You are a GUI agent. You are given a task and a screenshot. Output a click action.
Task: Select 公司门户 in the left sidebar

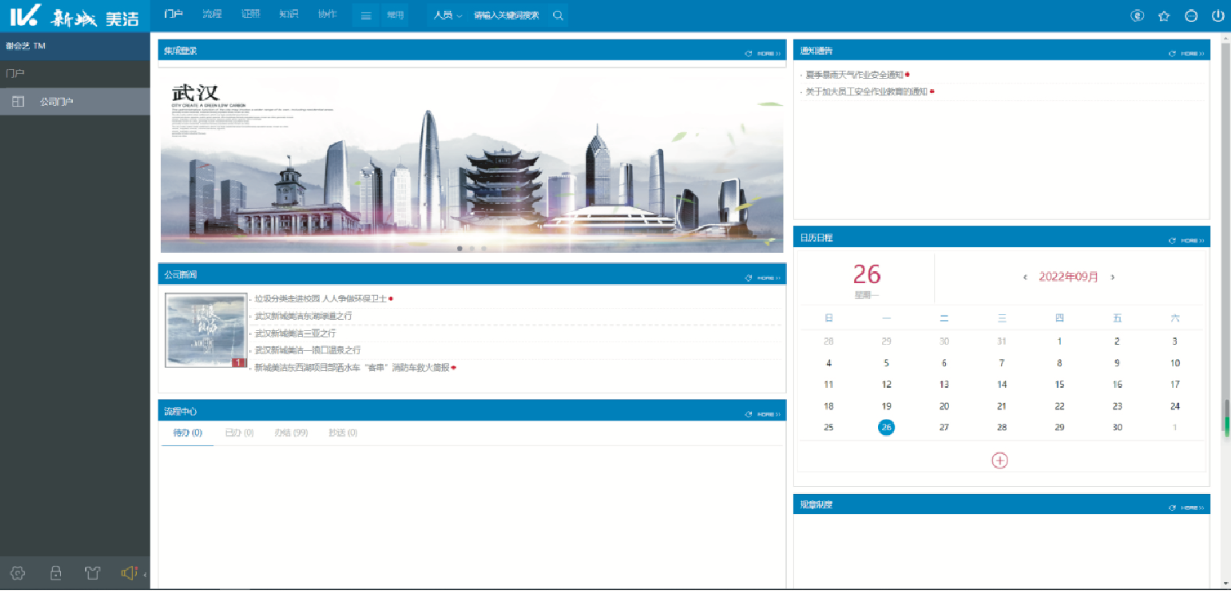(x=56, y=101)
